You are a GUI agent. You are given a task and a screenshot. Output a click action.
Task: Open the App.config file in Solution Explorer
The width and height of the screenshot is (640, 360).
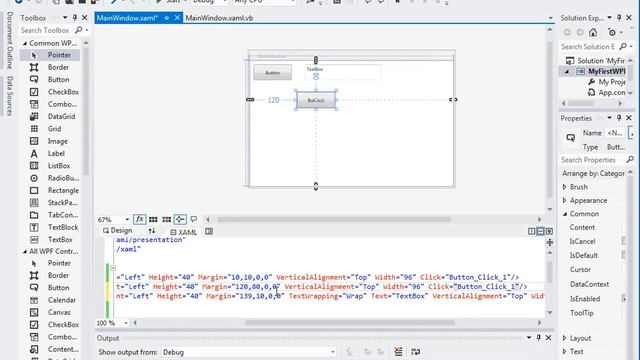[607, 93]
